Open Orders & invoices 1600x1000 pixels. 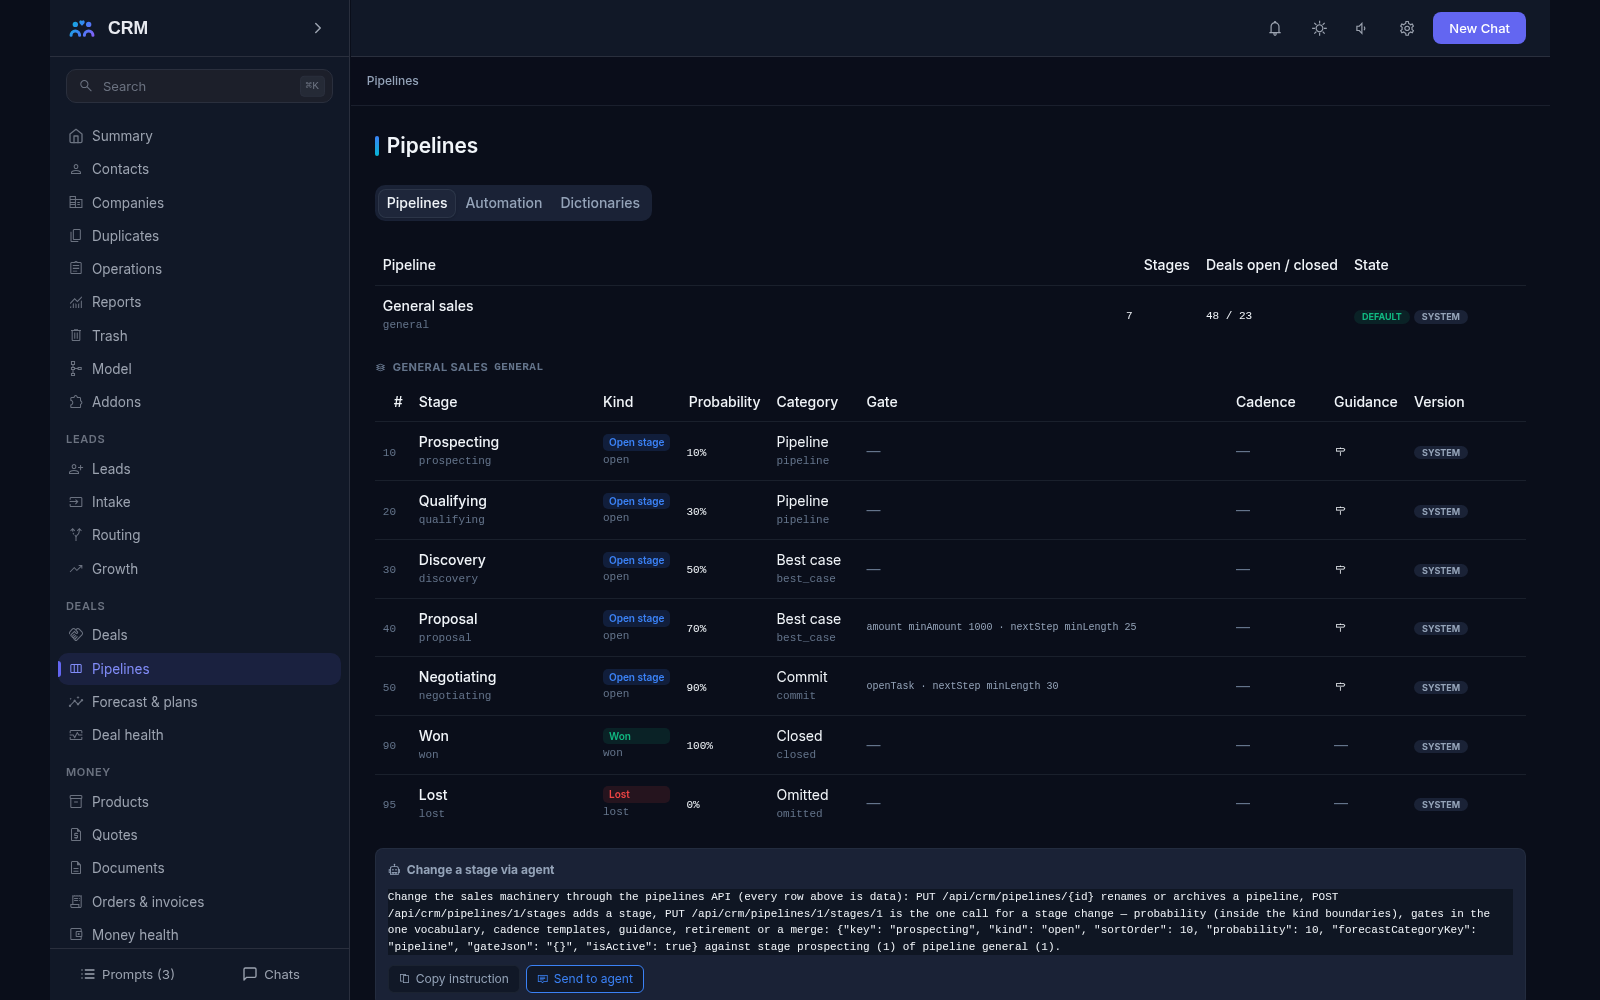[x=199, y=902]
